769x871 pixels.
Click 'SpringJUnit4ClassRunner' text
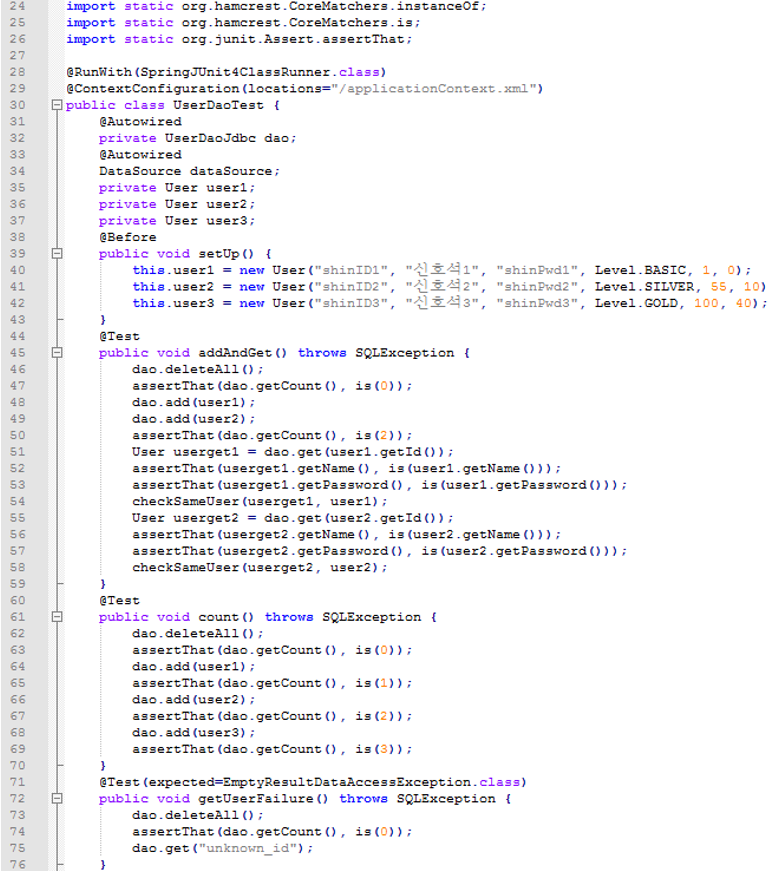pos(236,72)
